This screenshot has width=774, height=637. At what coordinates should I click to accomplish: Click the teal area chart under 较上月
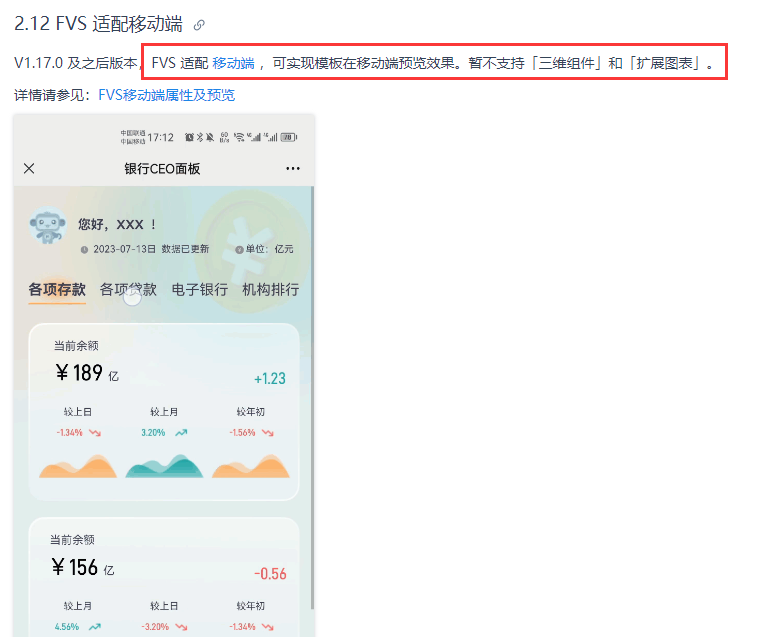point(164,466)
